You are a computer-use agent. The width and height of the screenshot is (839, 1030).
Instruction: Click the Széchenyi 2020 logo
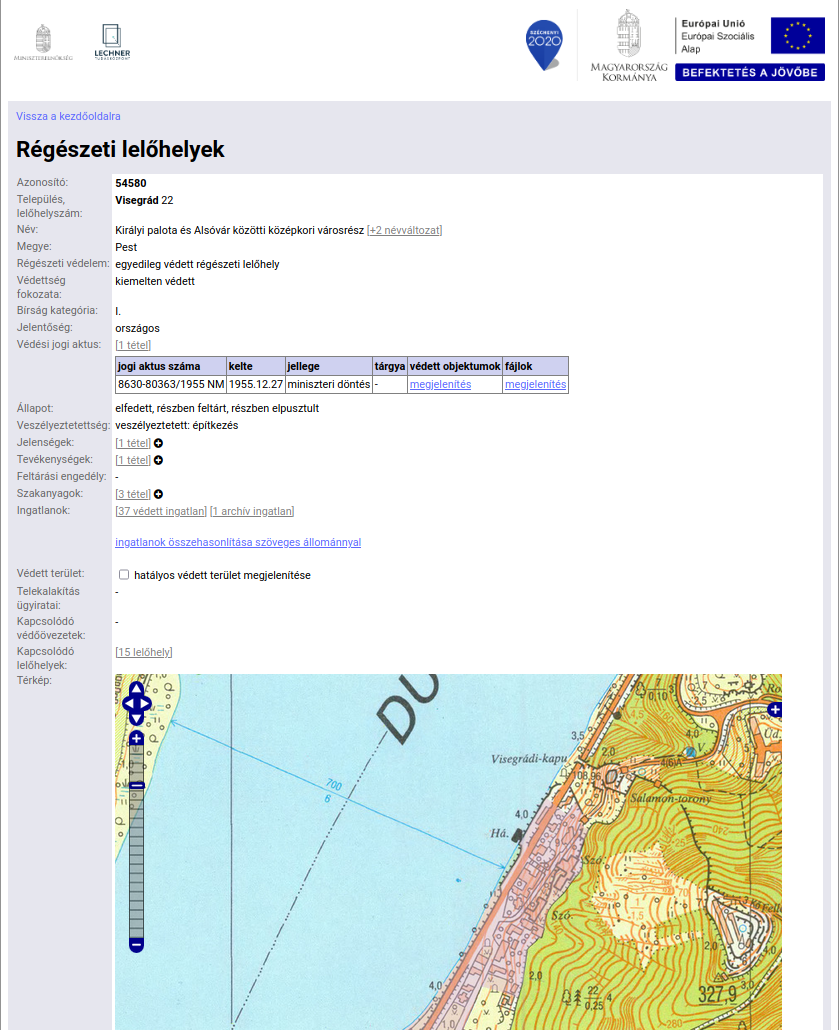tap(544, 45)
